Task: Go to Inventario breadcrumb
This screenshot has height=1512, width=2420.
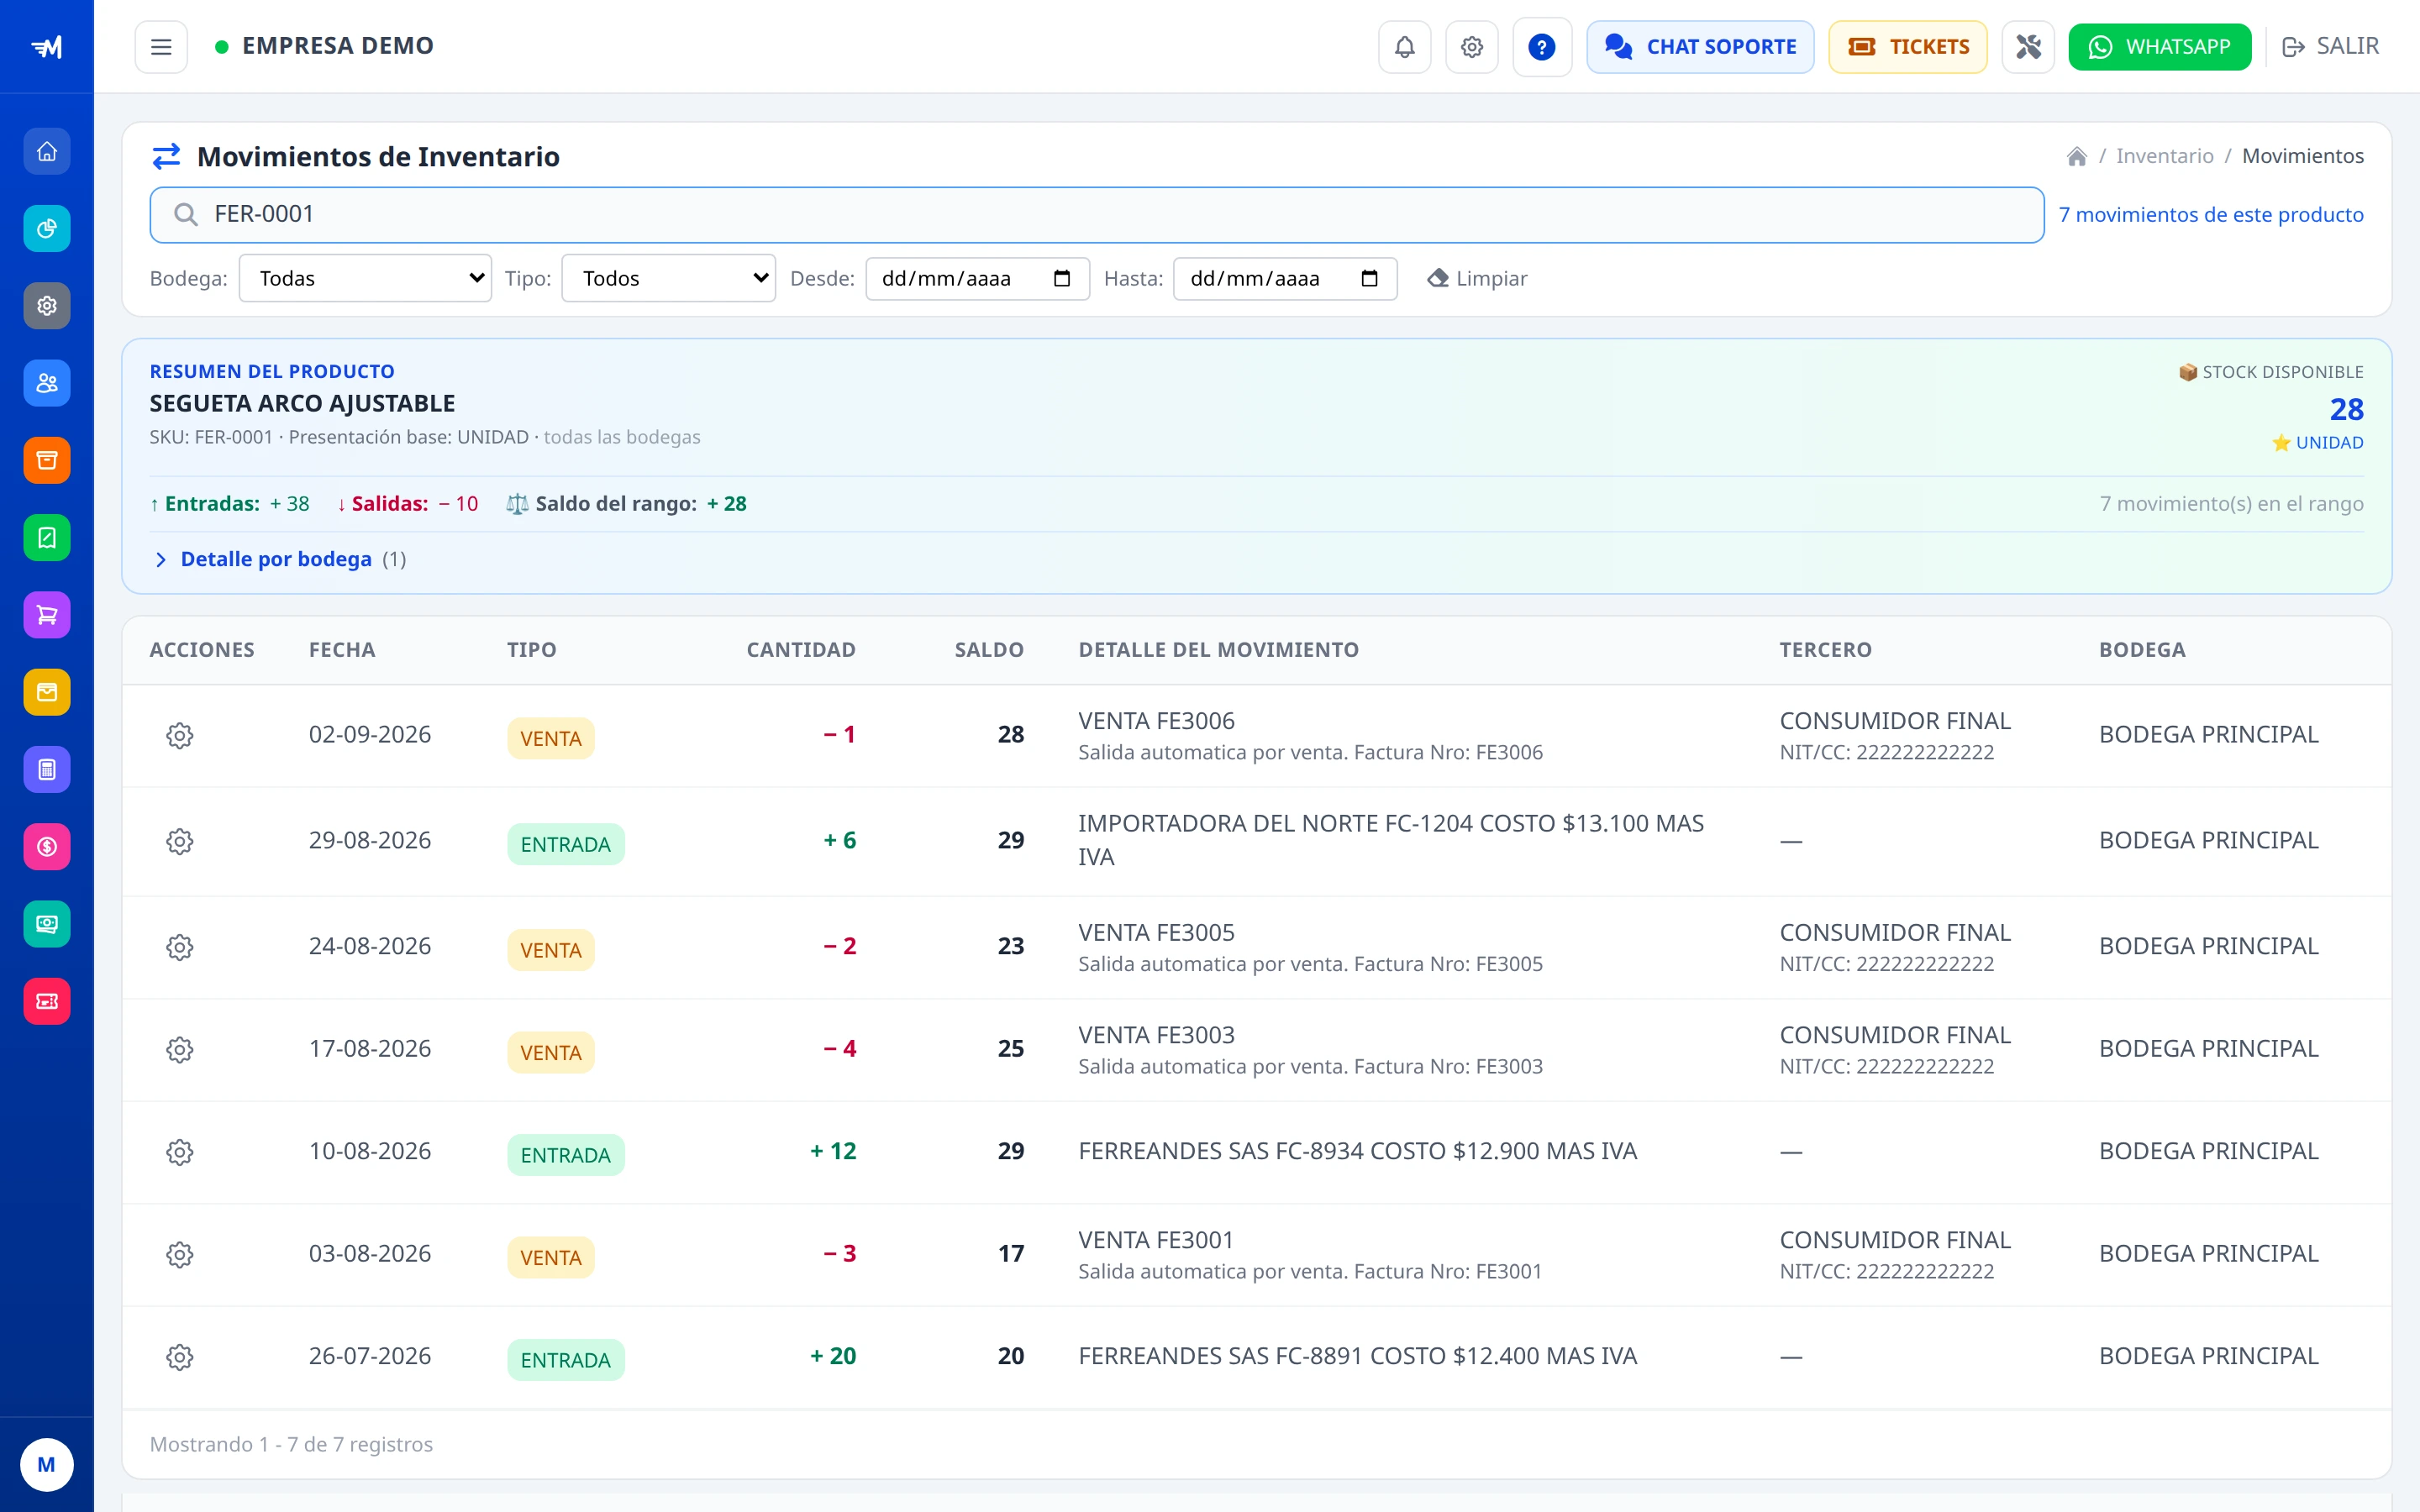Action: point(2164,156)
